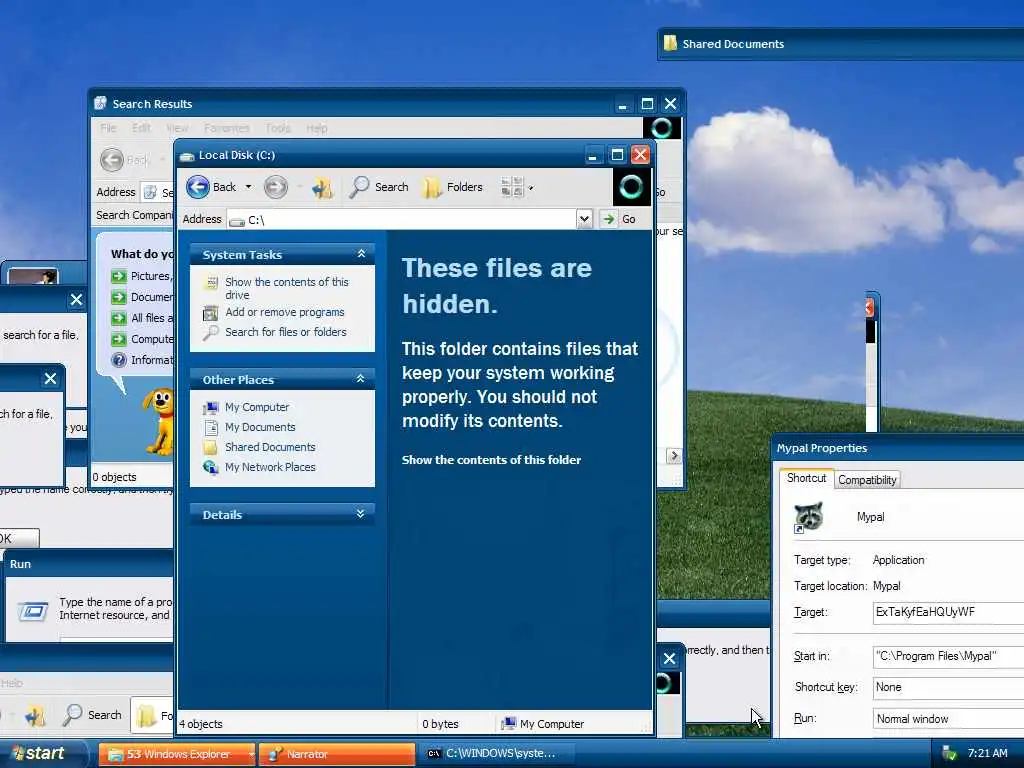Click the Add or remove programs icon
The width and height of the screenshot is (1024, 768).
210,313
